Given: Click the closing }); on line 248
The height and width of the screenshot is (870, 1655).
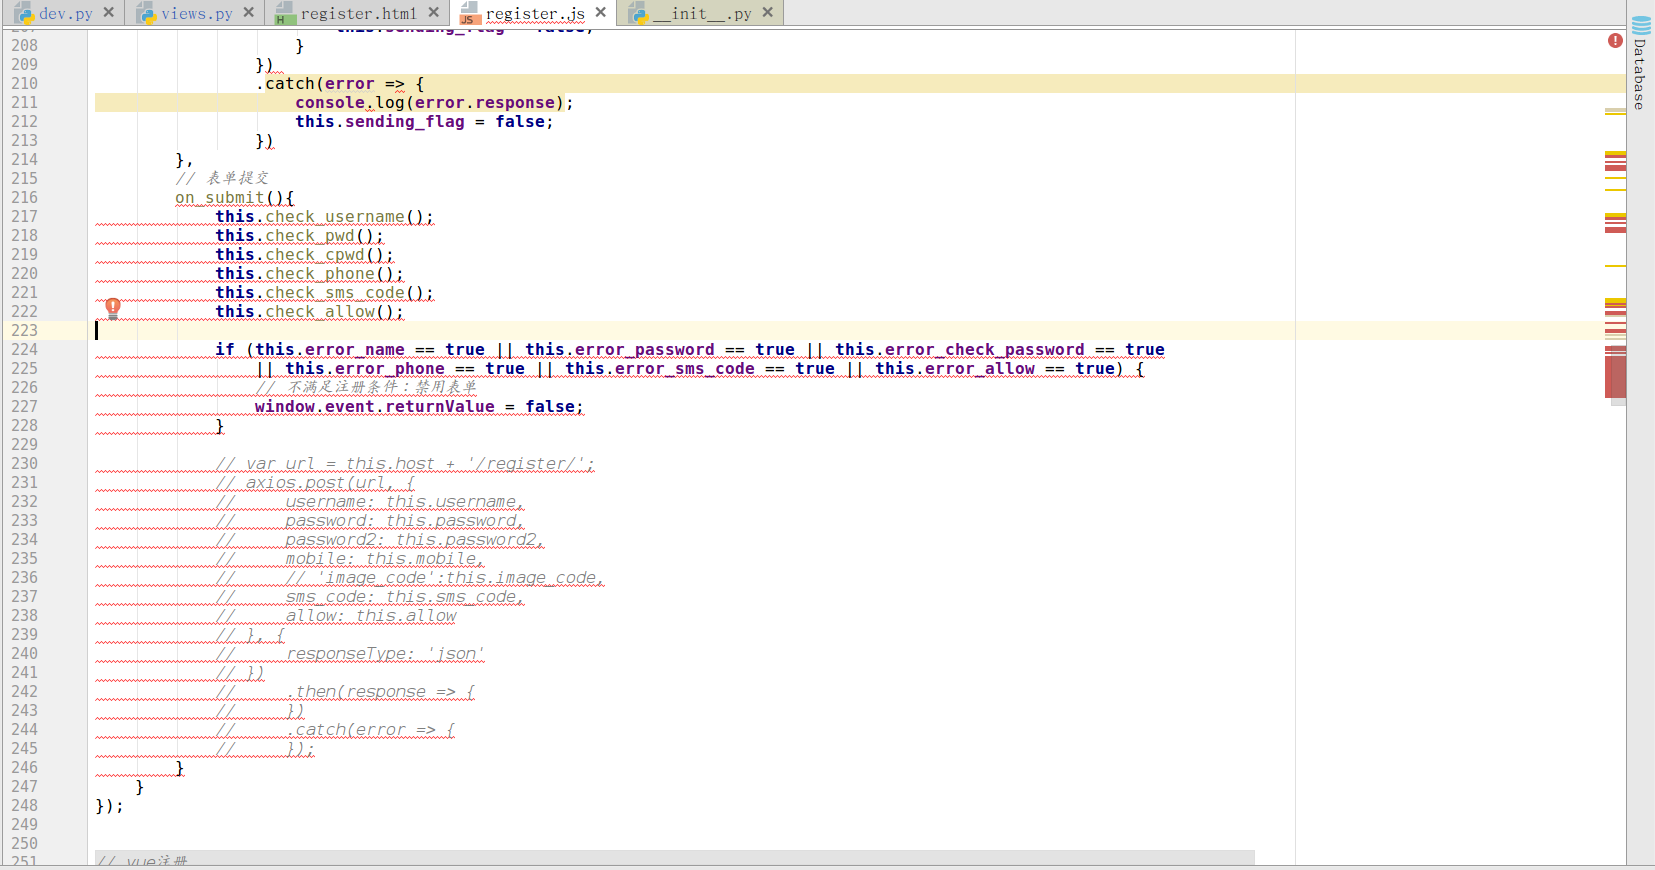Looking at the screenshot, I should click(x=110, y=806).
